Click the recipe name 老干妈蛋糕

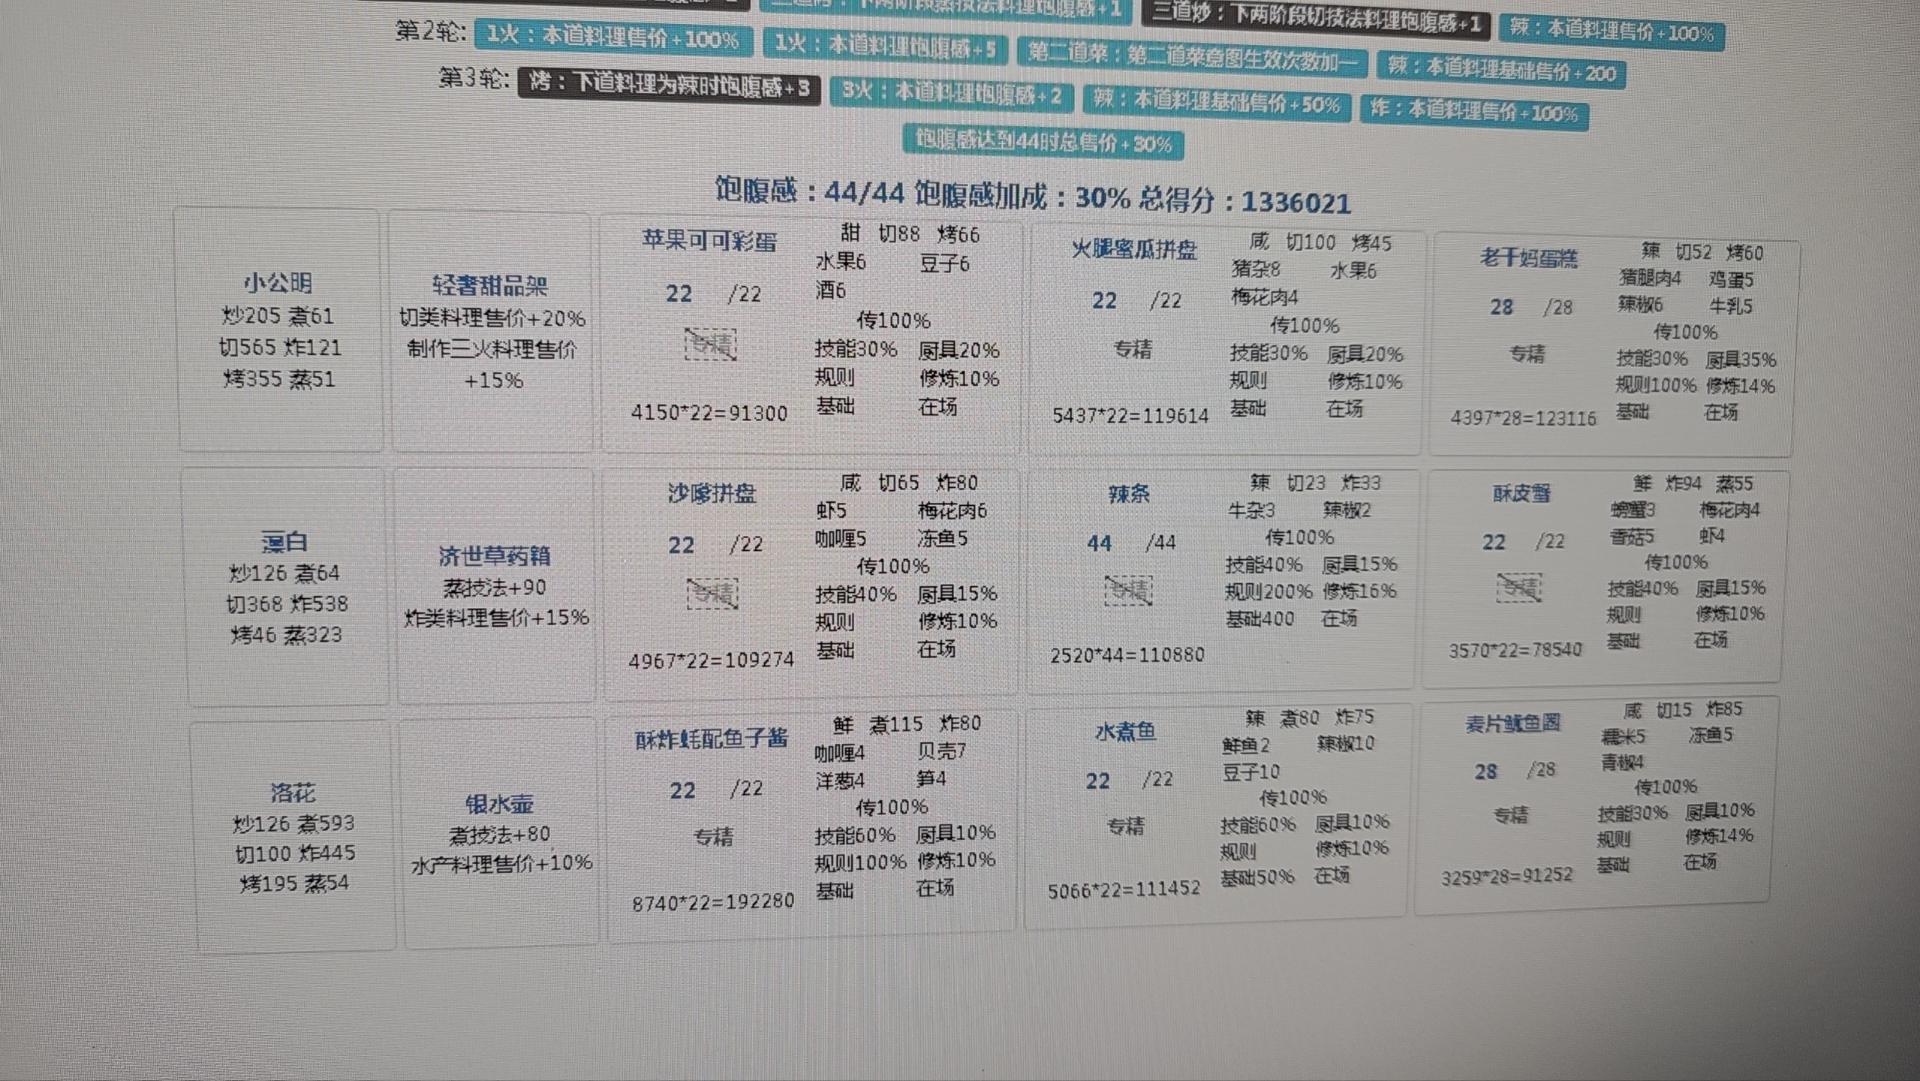(1528, 259)
